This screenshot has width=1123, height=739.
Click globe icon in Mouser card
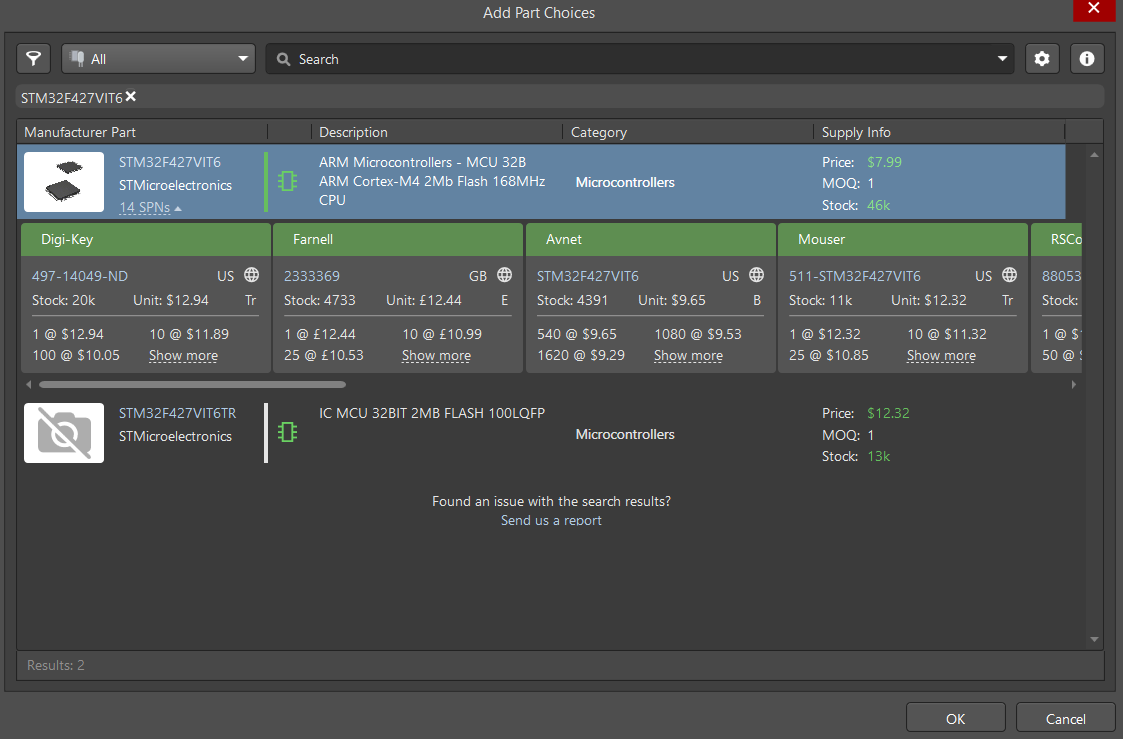tap(1009, 276)
